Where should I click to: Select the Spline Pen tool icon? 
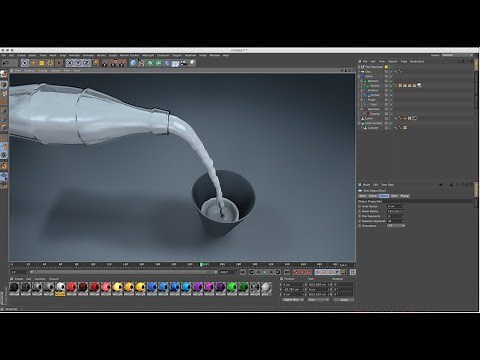[x=141, y=63]
